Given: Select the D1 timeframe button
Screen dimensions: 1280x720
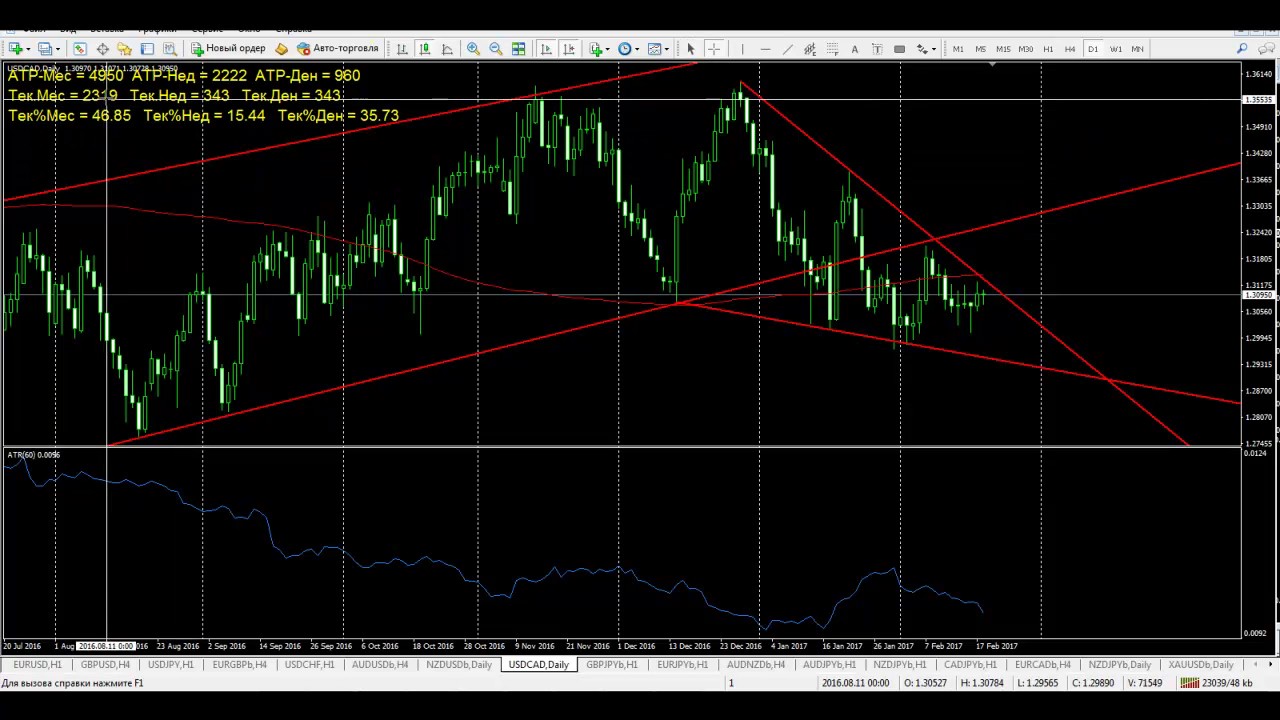Looking at the screenshot, I should [x=1093, y=48].
